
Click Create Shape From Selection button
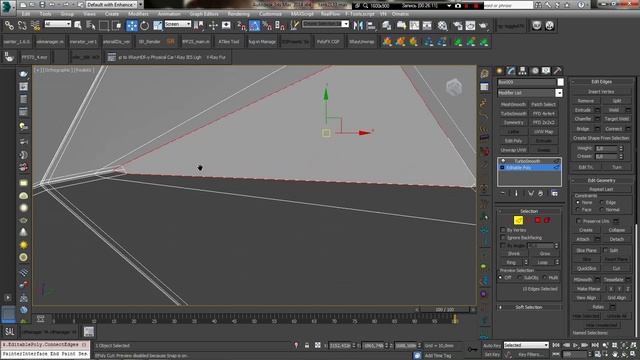601,138
